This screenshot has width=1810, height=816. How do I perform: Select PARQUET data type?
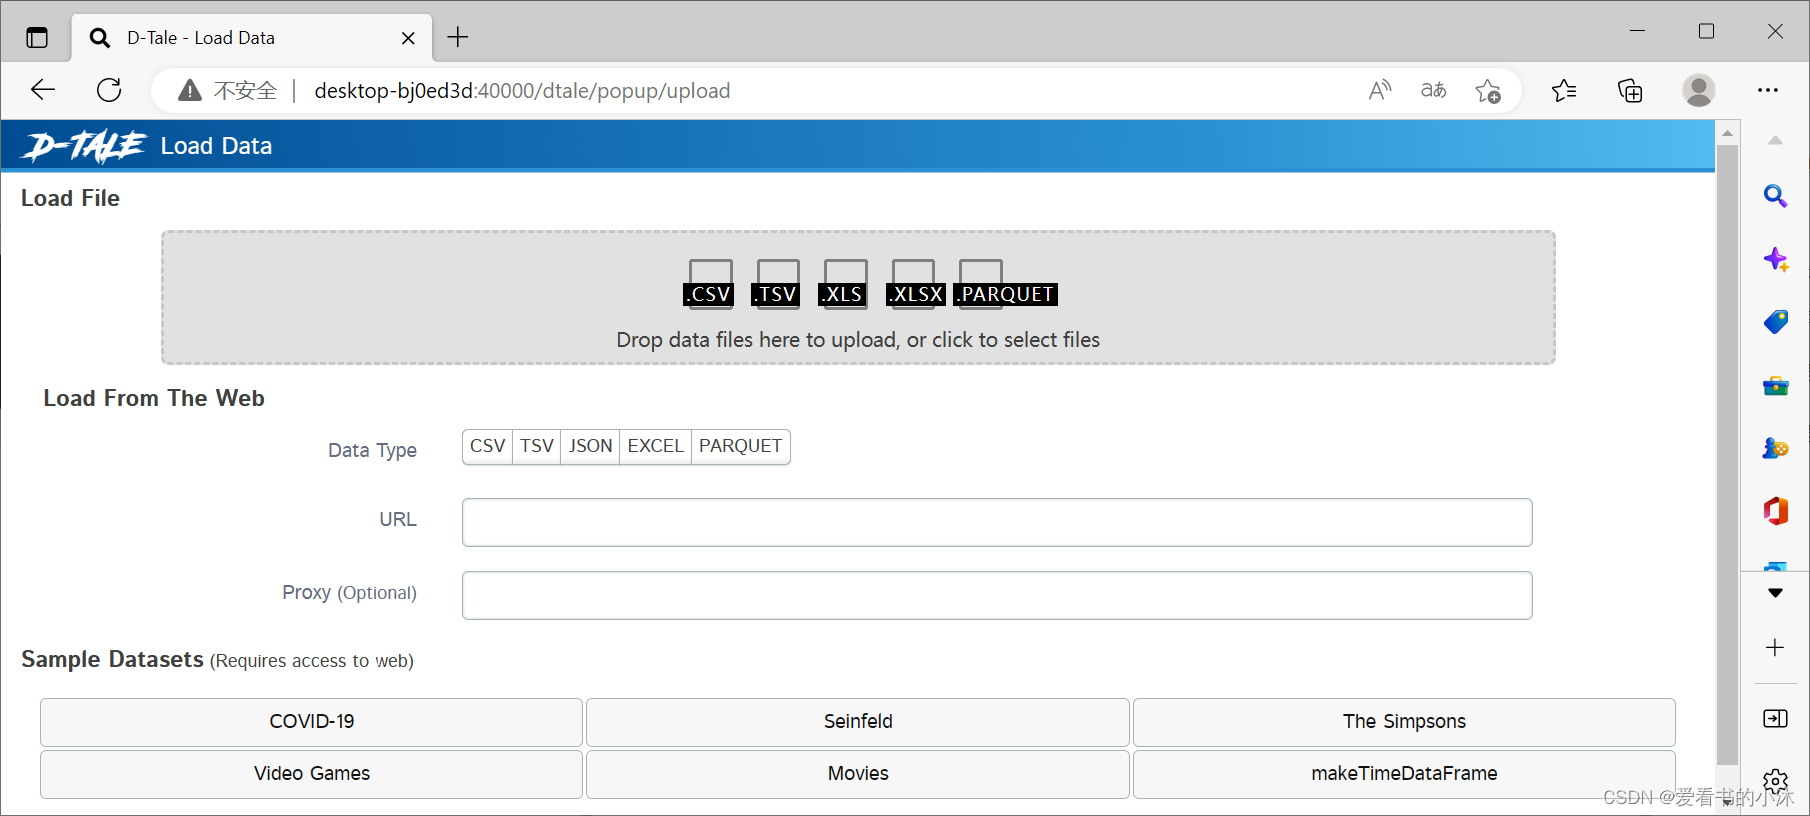click(x=741, y=446)
